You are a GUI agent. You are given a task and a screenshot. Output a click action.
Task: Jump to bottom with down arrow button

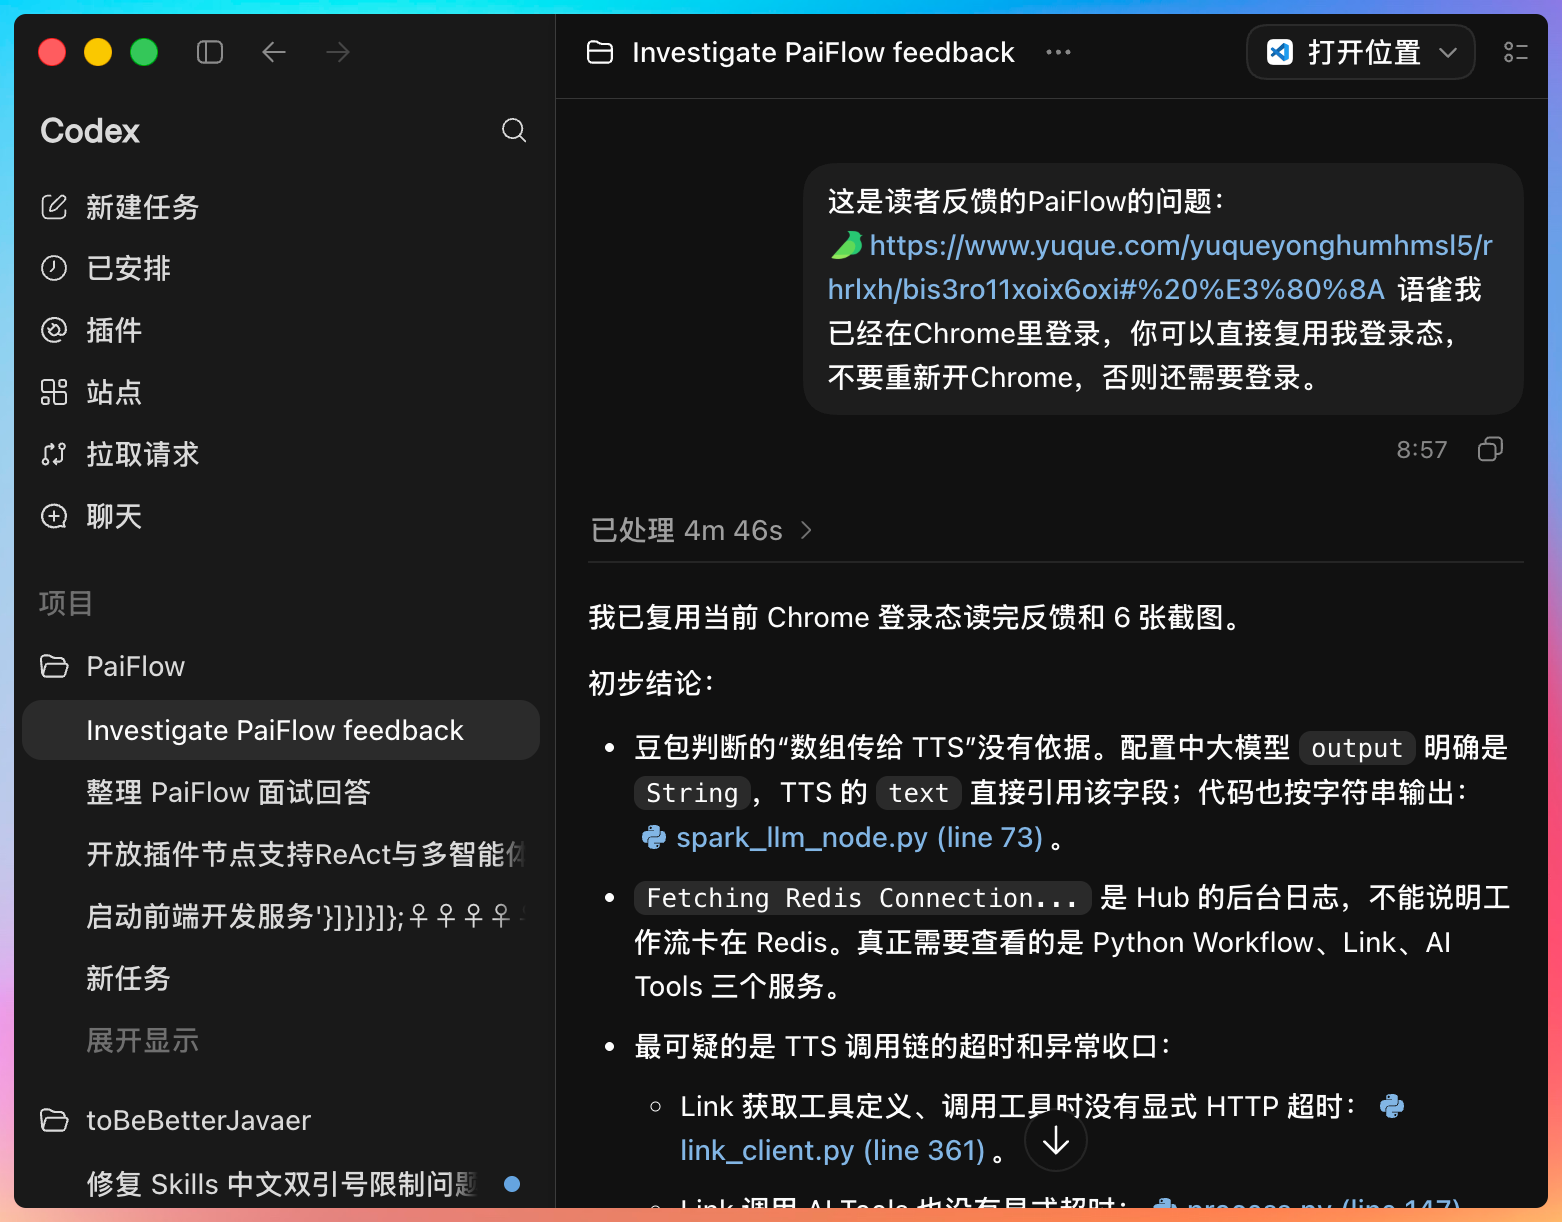(x=1056, y=1140)
